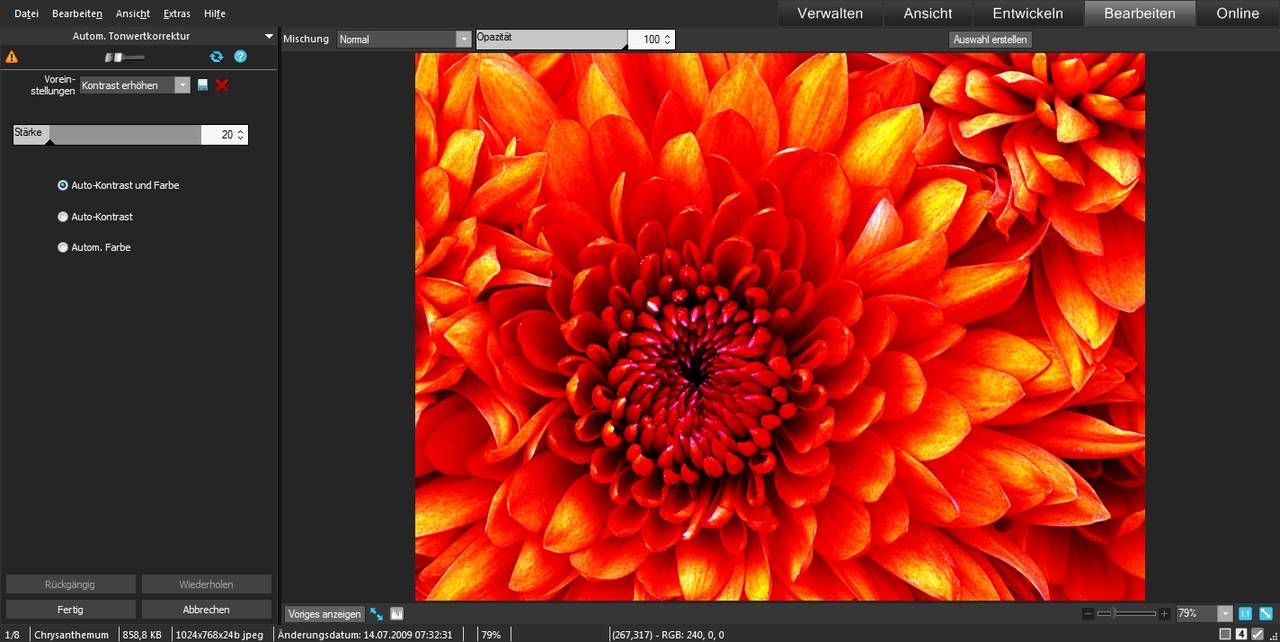This screenshot has height=642, width=1280.
Task: Delete preset with the red X icon
Action: pyautogui.click(x=222, y=86)
